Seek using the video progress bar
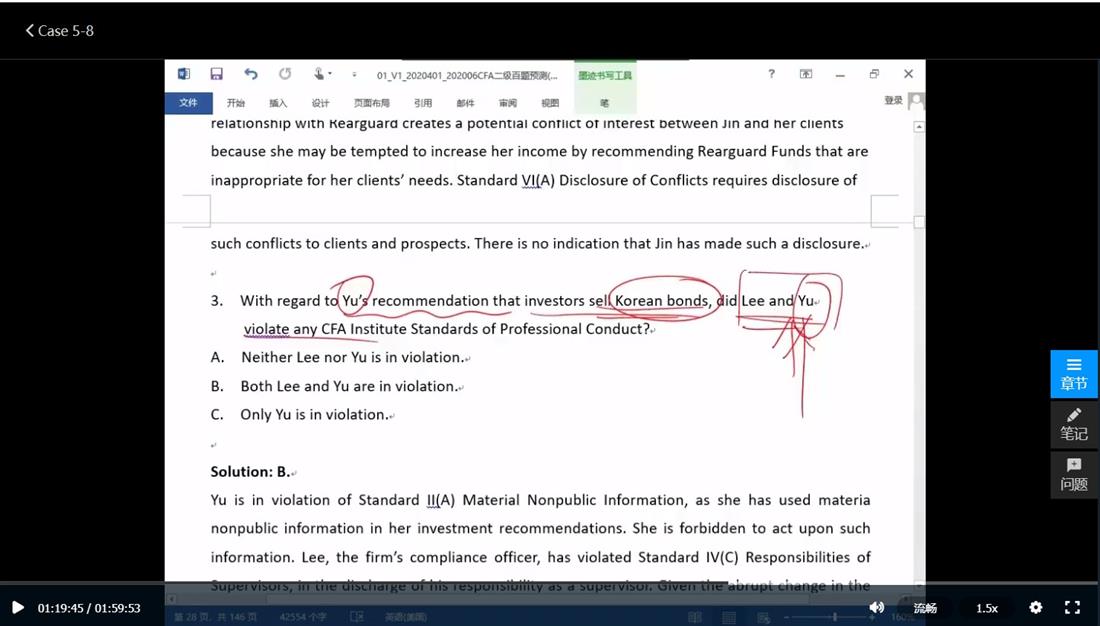Image resolution: width=1100 pixels, height=626 pixels. (550, 584)
